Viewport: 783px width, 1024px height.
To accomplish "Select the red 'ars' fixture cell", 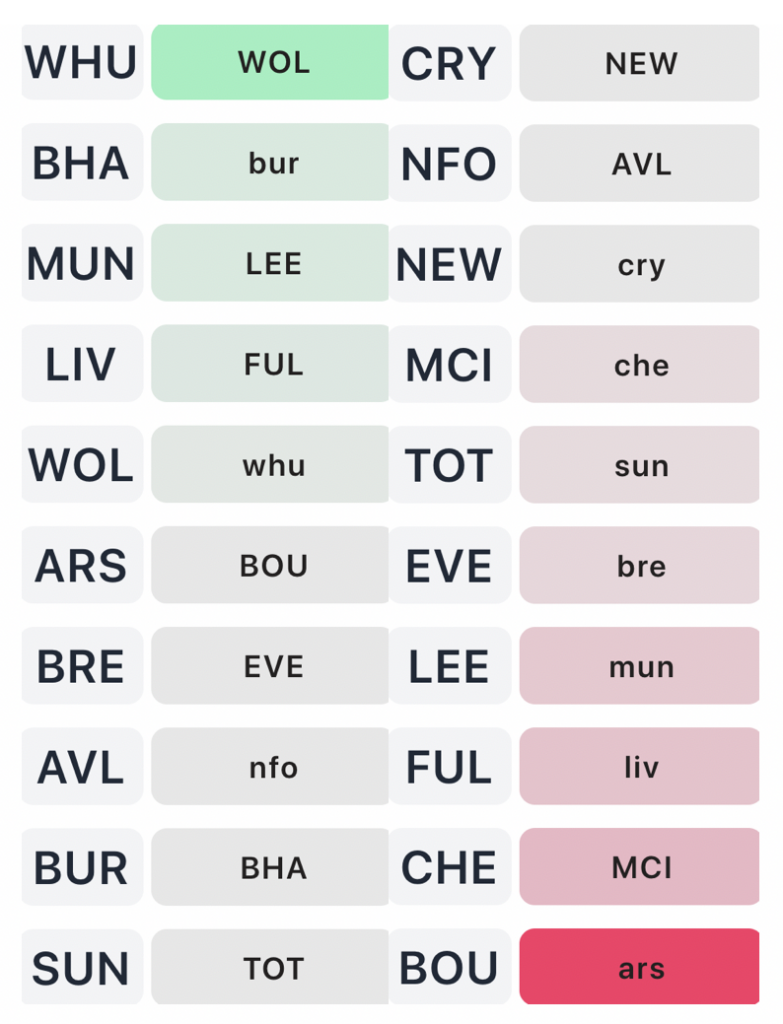I will click(639, 968).
